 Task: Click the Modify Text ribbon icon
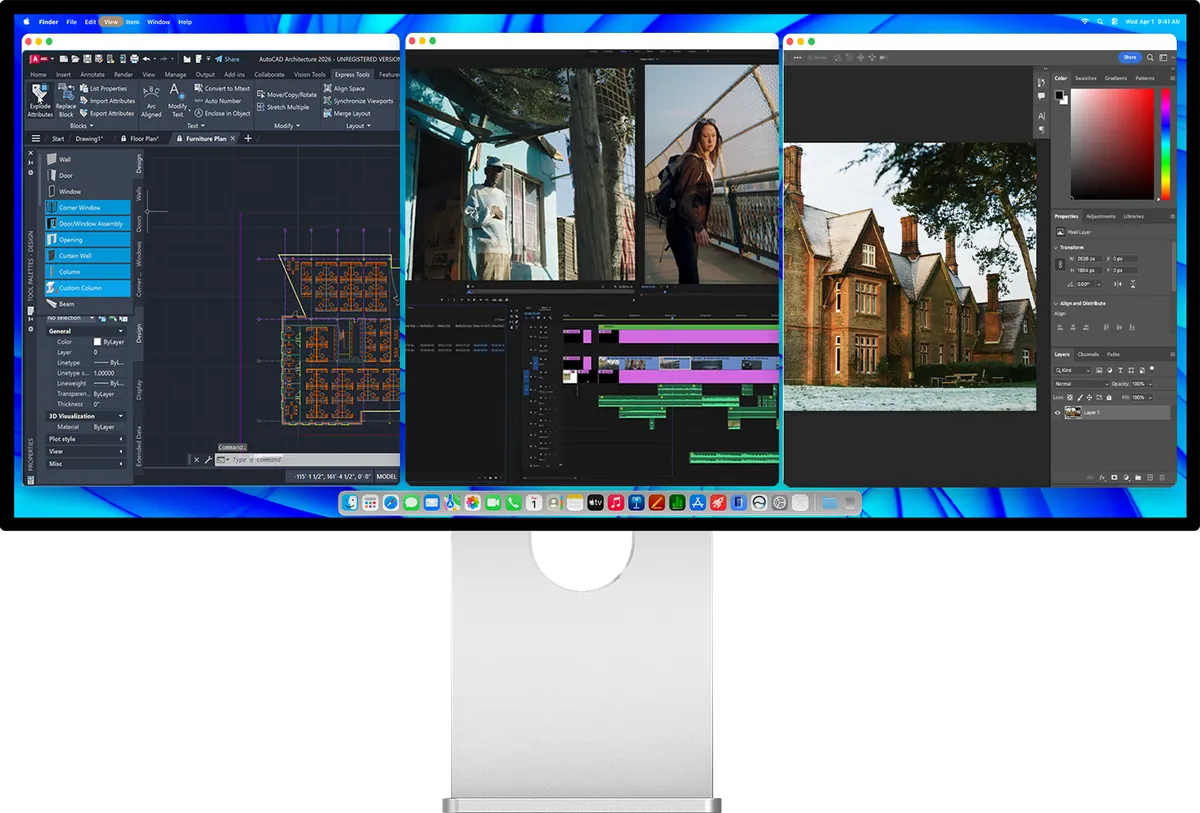tap(177, 101)
